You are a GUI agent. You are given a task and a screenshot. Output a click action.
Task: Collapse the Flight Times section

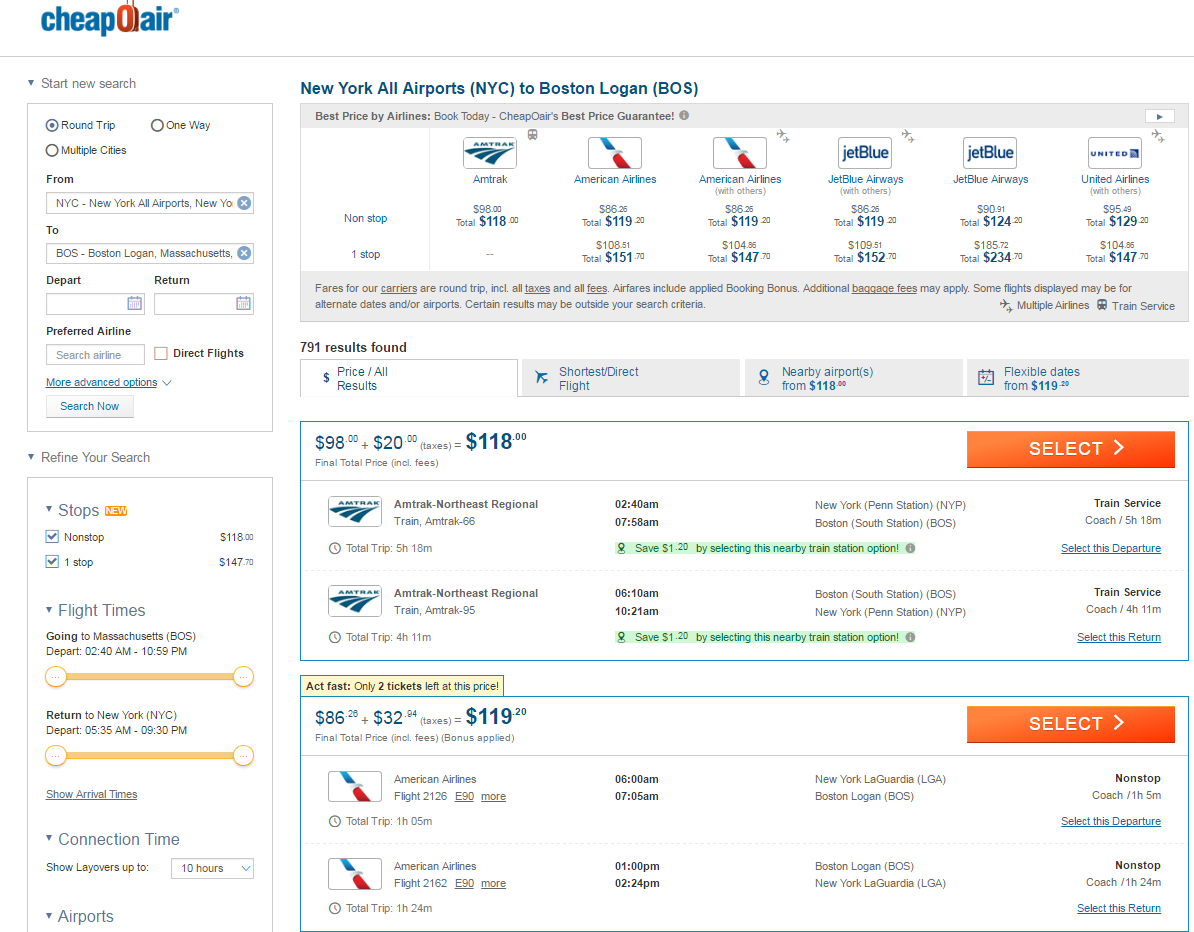click(49, 610)
